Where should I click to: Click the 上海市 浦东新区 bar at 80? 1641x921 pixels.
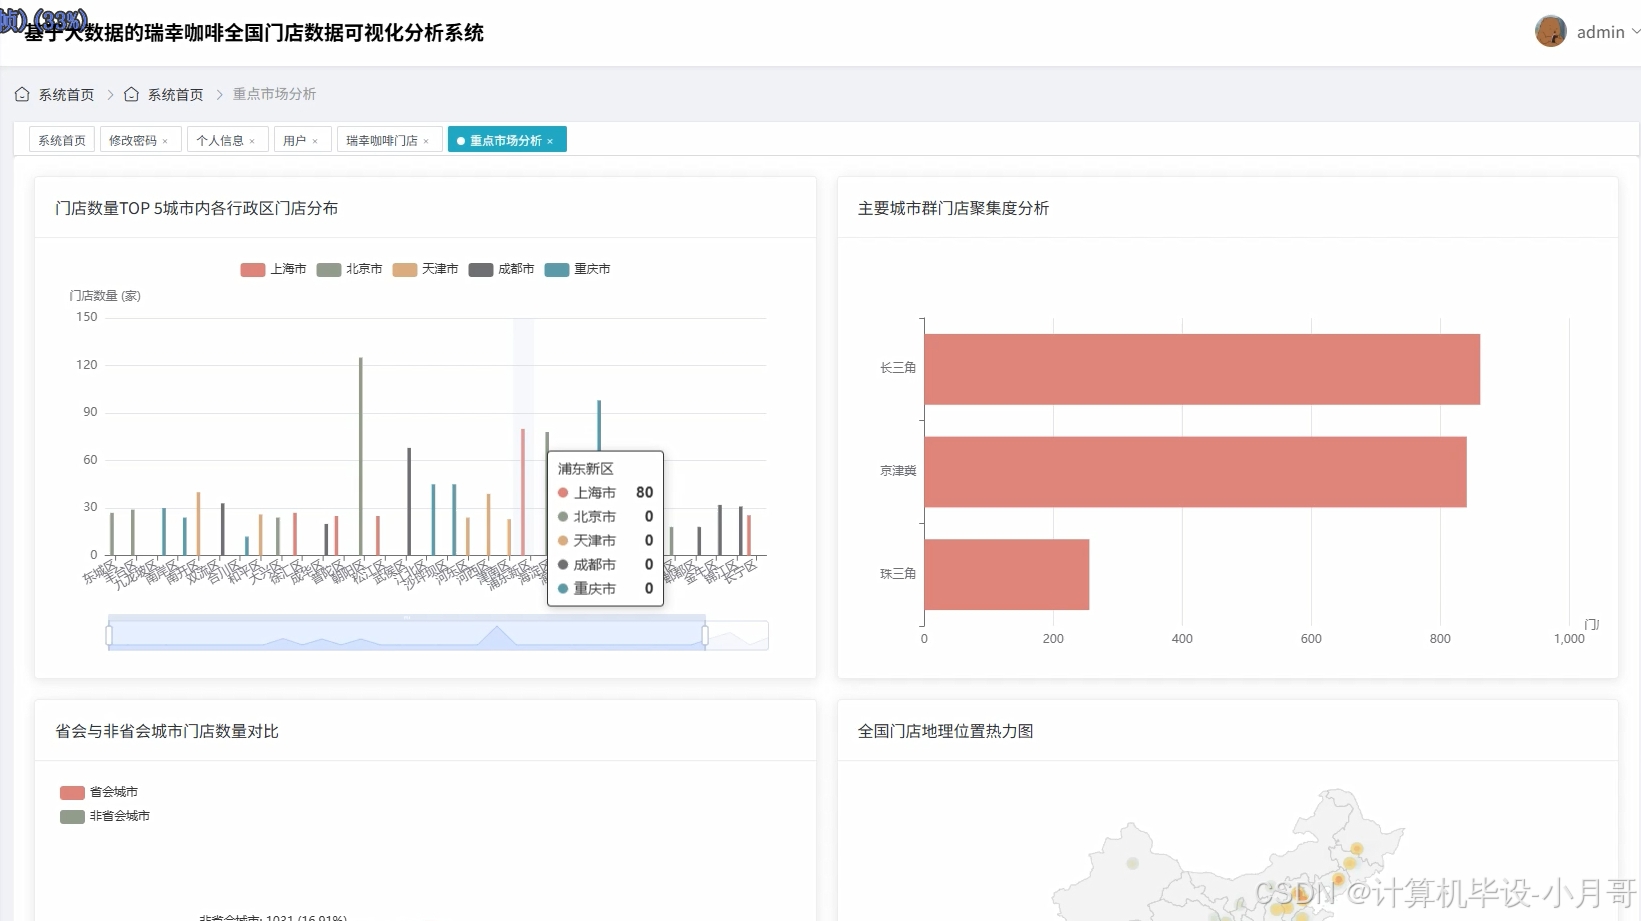523,492
